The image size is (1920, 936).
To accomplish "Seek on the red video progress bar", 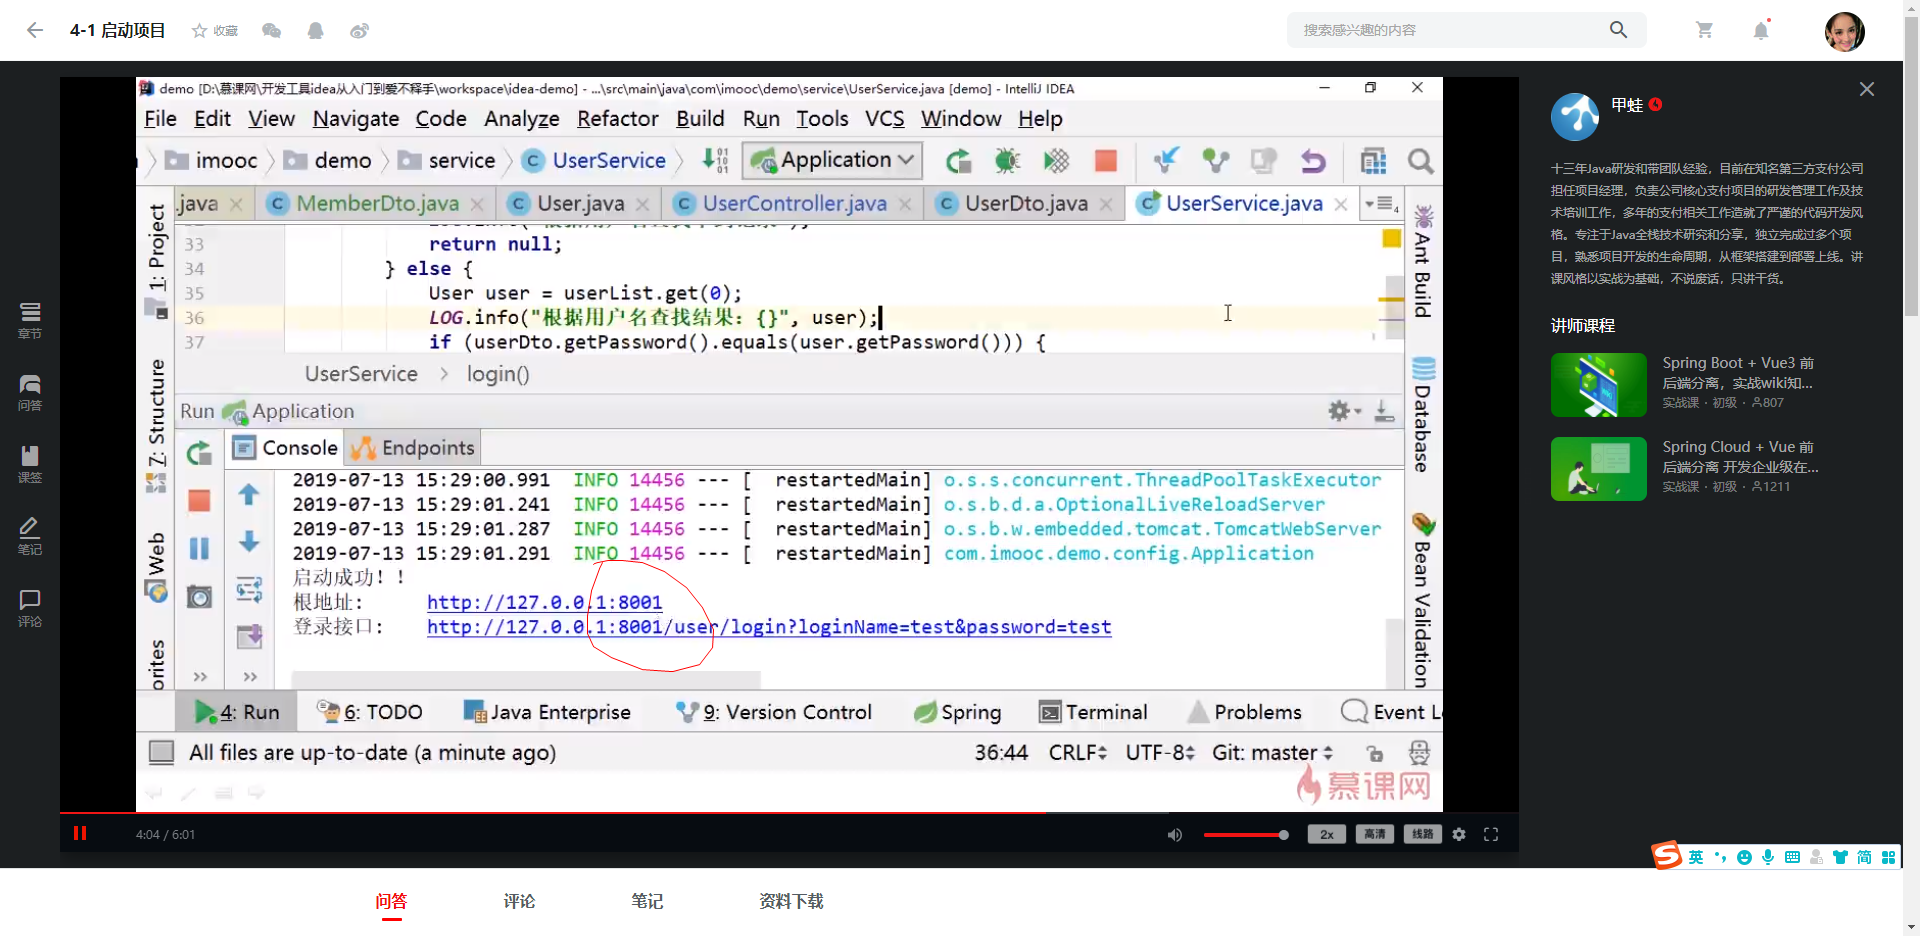I will (x=789, y=813).
